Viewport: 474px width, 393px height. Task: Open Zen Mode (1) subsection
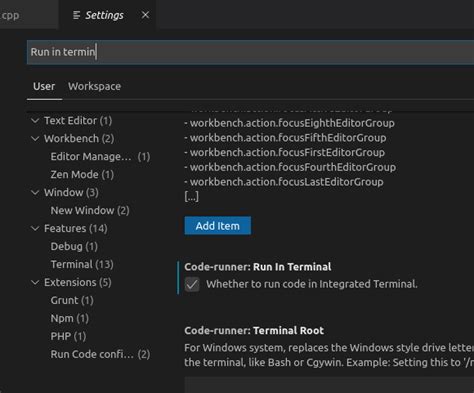82,175
